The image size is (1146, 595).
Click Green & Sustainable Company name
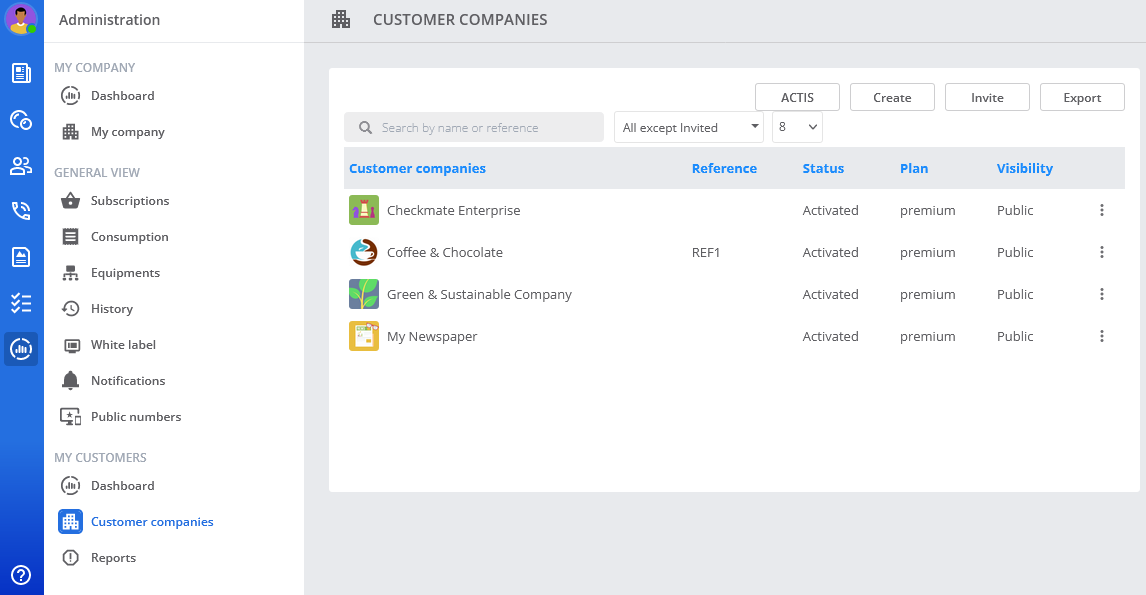point(479,295)
